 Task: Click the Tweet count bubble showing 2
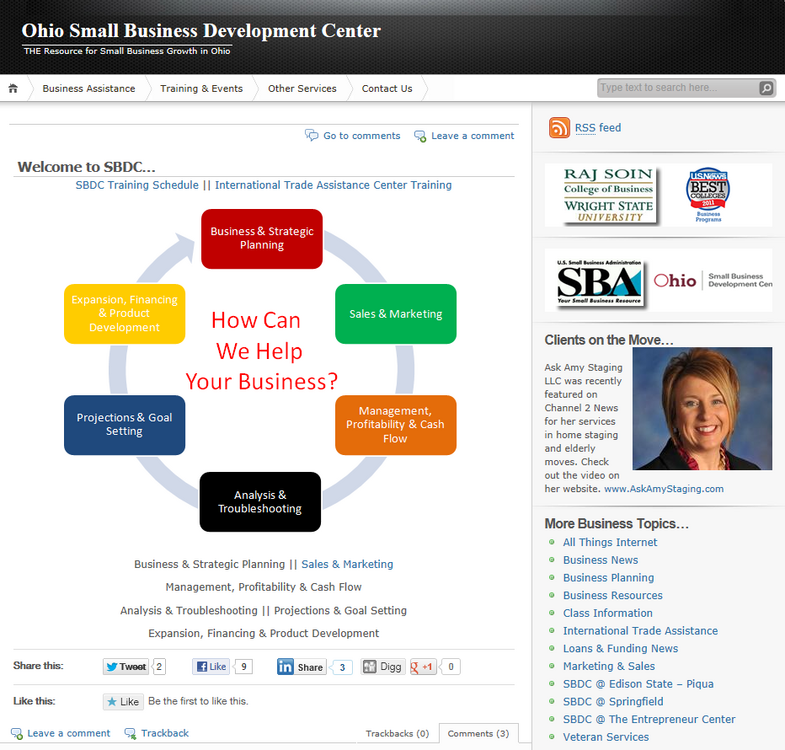tap(159, 666)
